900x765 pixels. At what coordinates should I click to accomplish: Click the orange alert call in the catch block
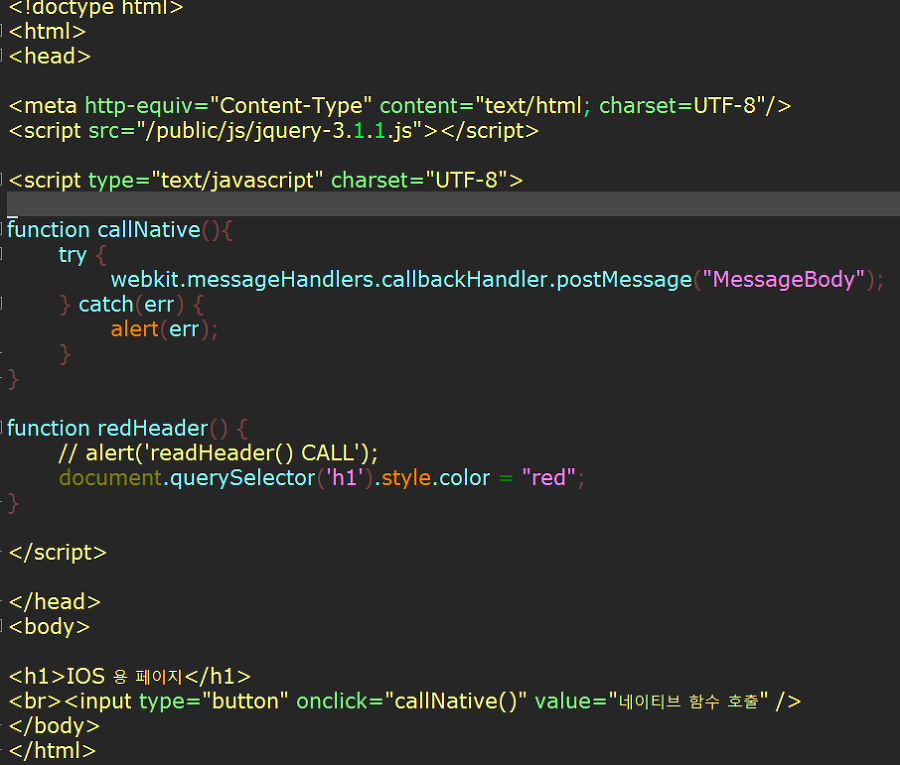134,329
